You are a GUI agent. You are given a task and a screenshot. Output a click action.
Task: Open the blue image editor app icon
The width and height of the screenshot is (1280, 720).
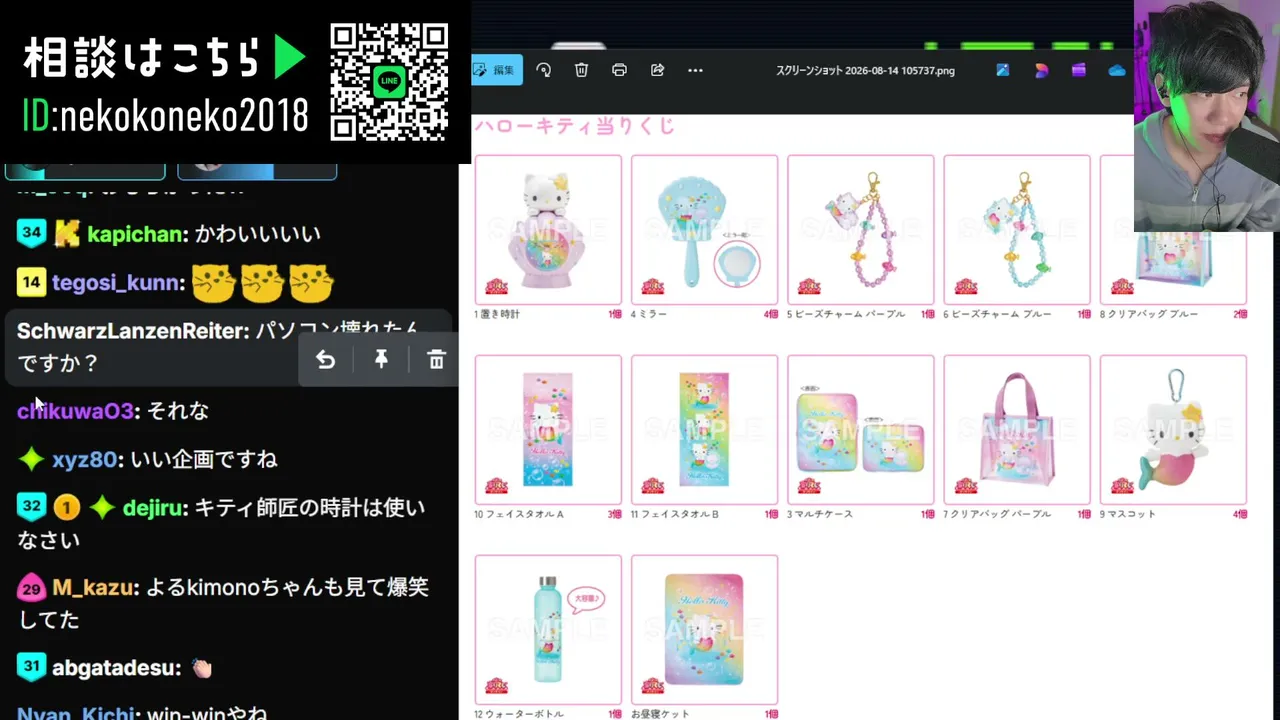[x=1003, y=70]
